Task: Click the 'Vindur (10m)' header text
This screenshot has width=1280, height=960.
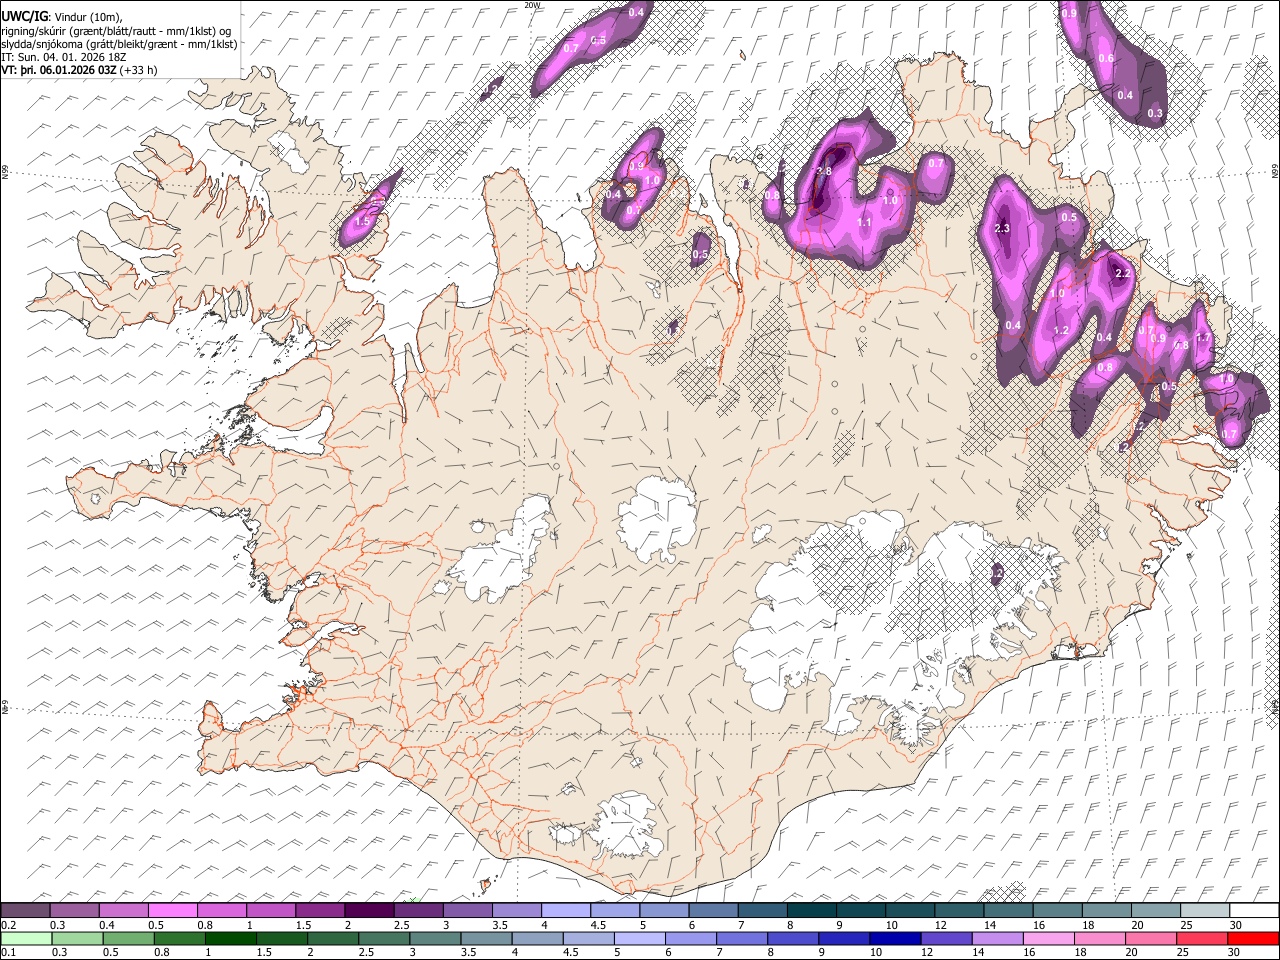Action: [87, 16]
